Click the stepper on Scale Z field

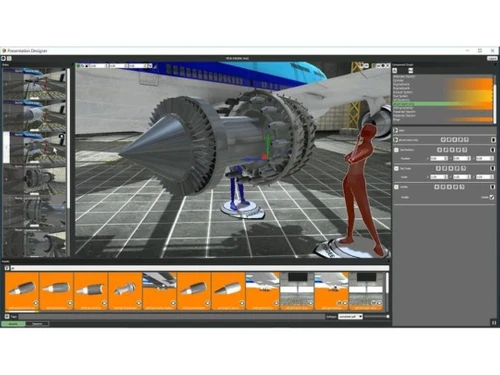(491, 177)
